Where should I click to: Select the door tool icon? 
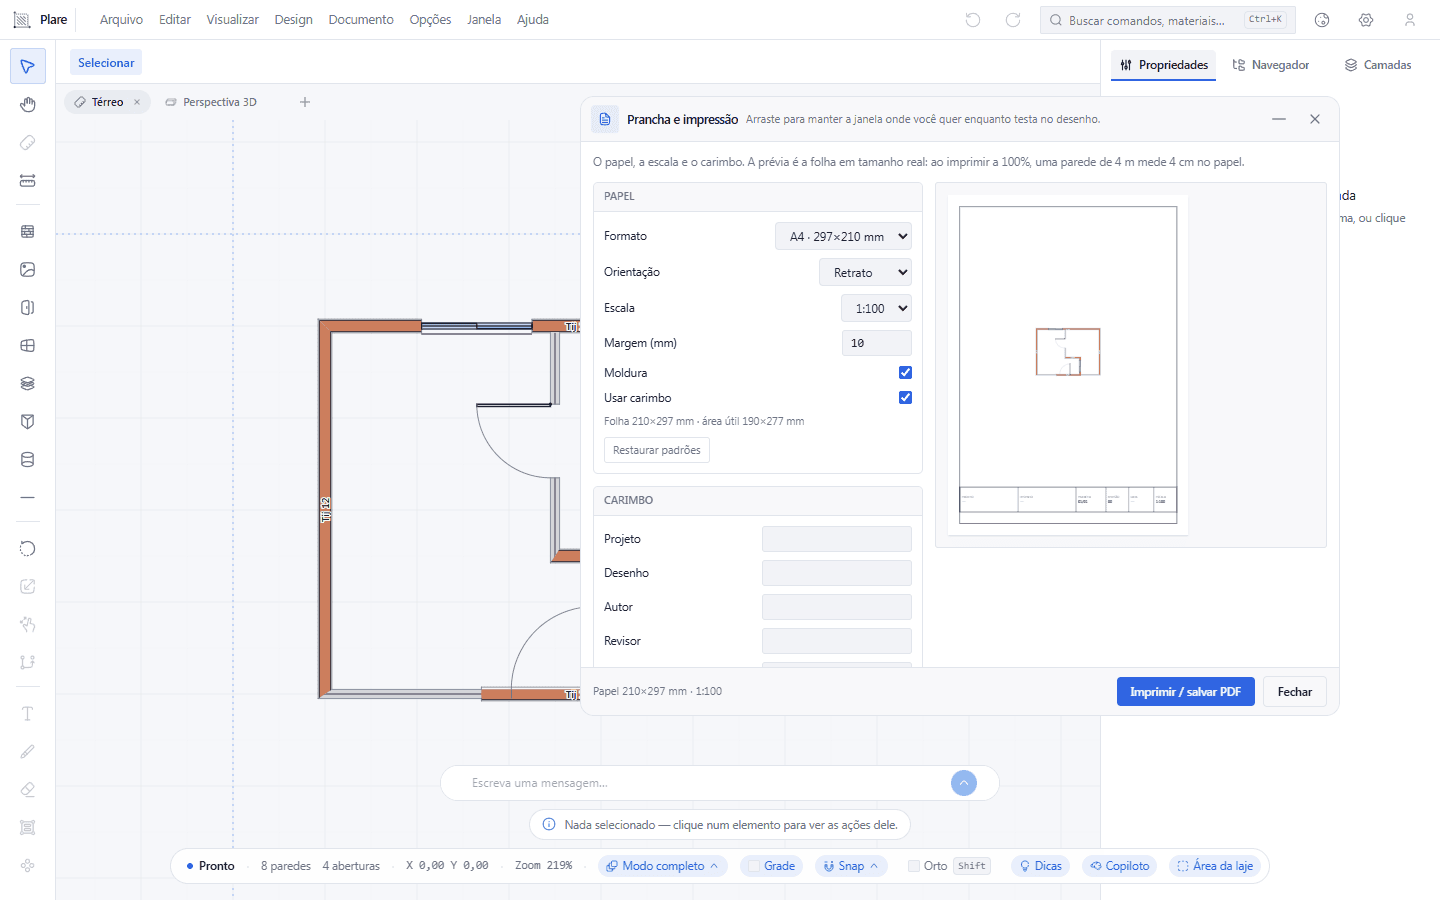click(28, 307)
